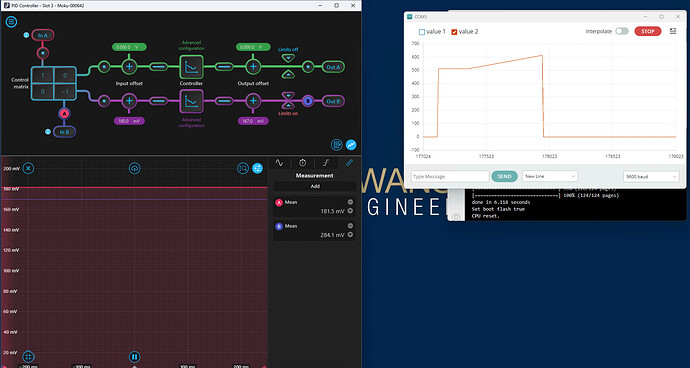The height and width of the screenshot is (368, 690).
Task: Remove the channel A Mean measurement
Action: coord(350,202)
